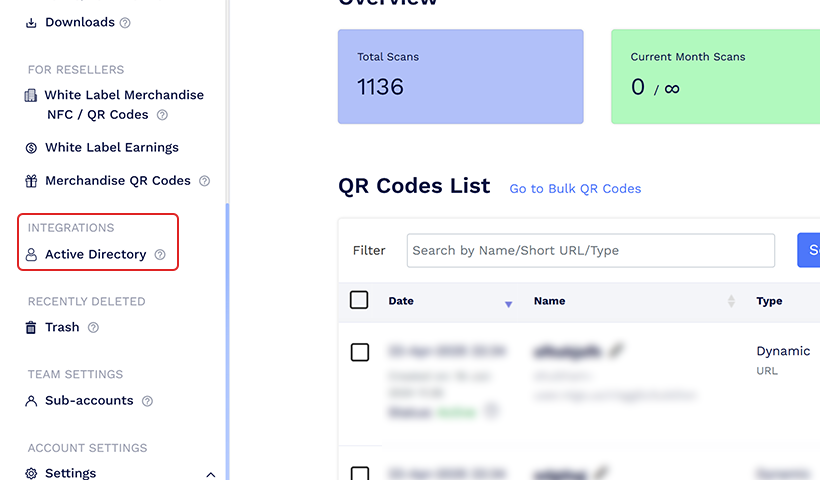Open the White Label Earnings page
The height and width of the screenshot is (480, 820).
112,147
